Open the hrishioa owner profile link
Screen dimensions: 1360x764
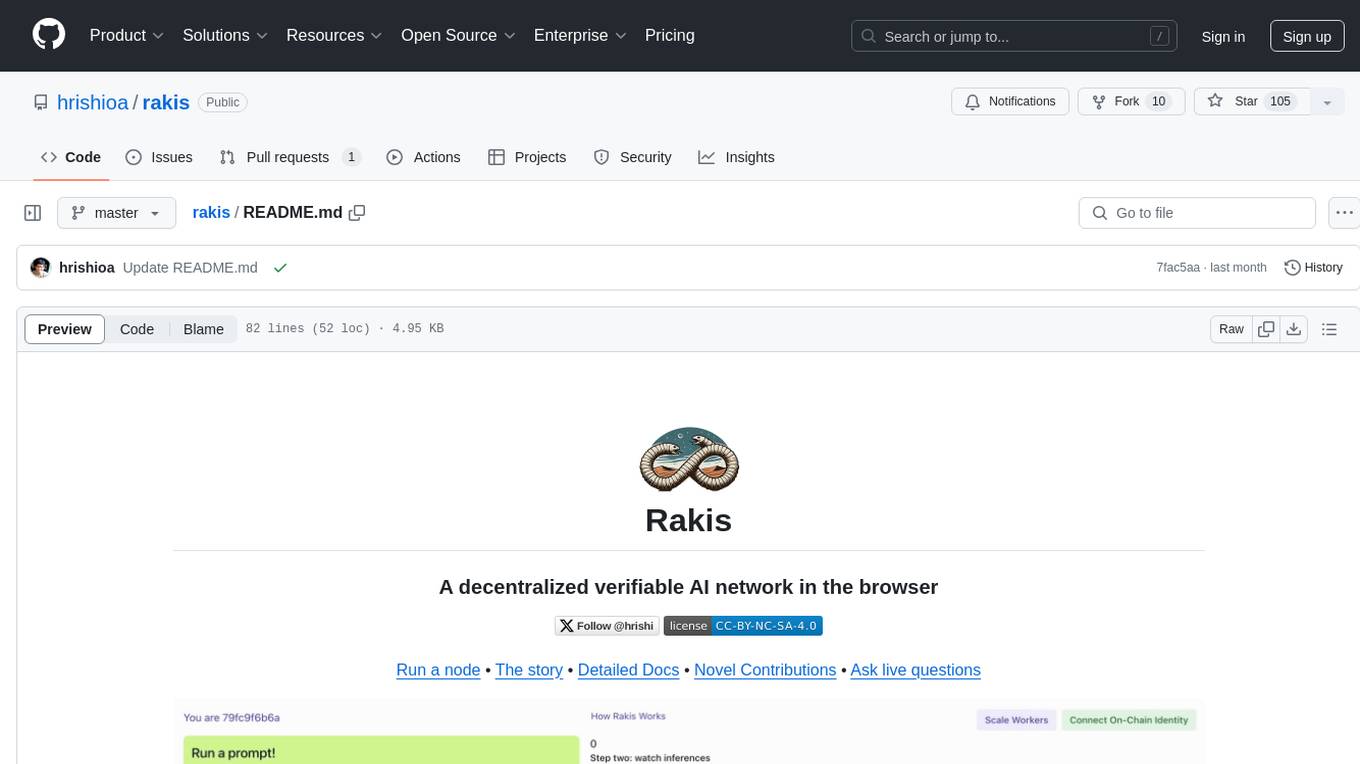(x=93, y=102)
